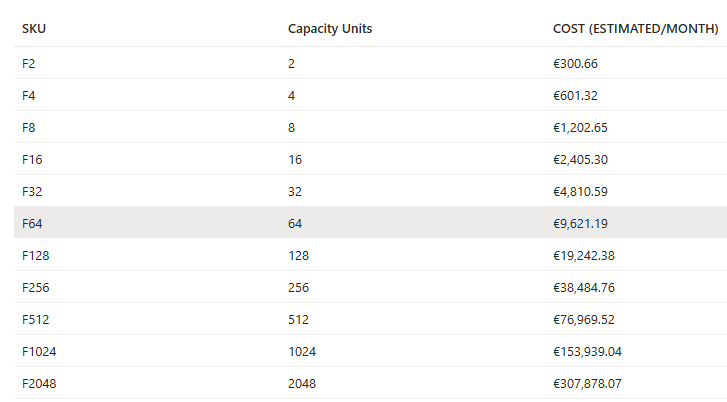
Task: Select the F128 SKU row
Action: coord(35,255)
